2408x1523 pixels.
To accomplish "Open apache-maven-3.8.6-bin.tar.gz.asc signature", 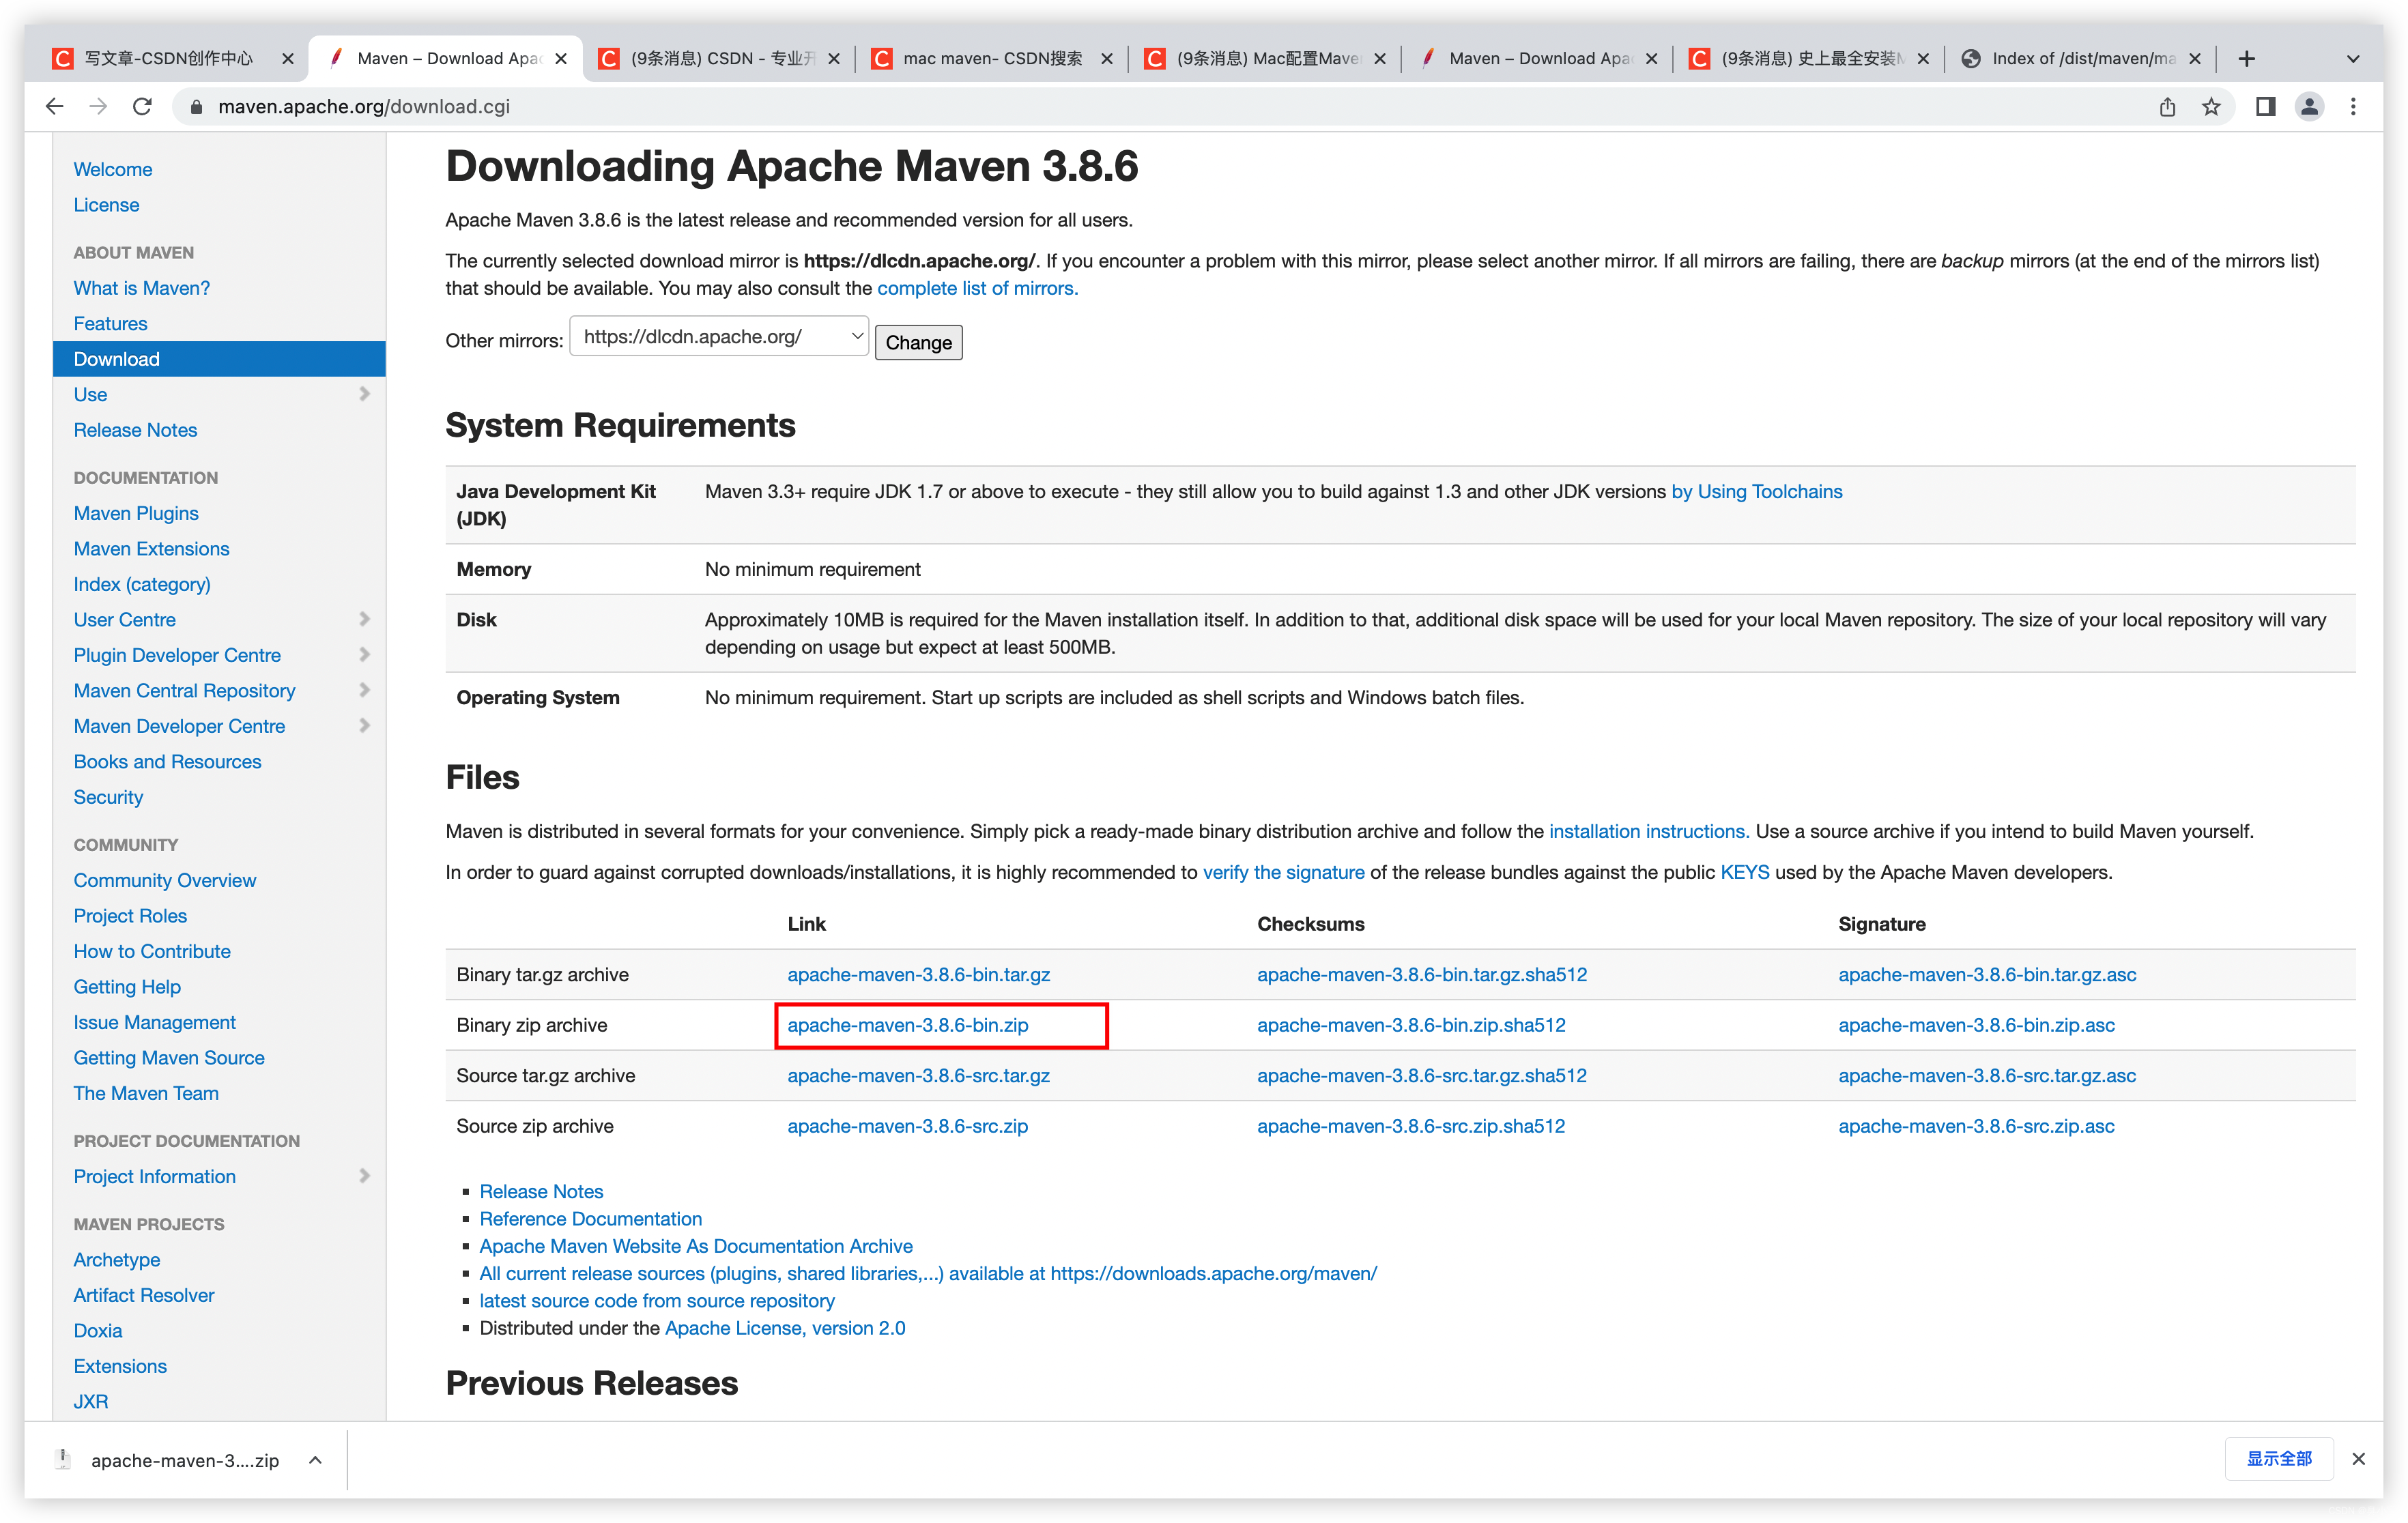I will point(1986,974).
